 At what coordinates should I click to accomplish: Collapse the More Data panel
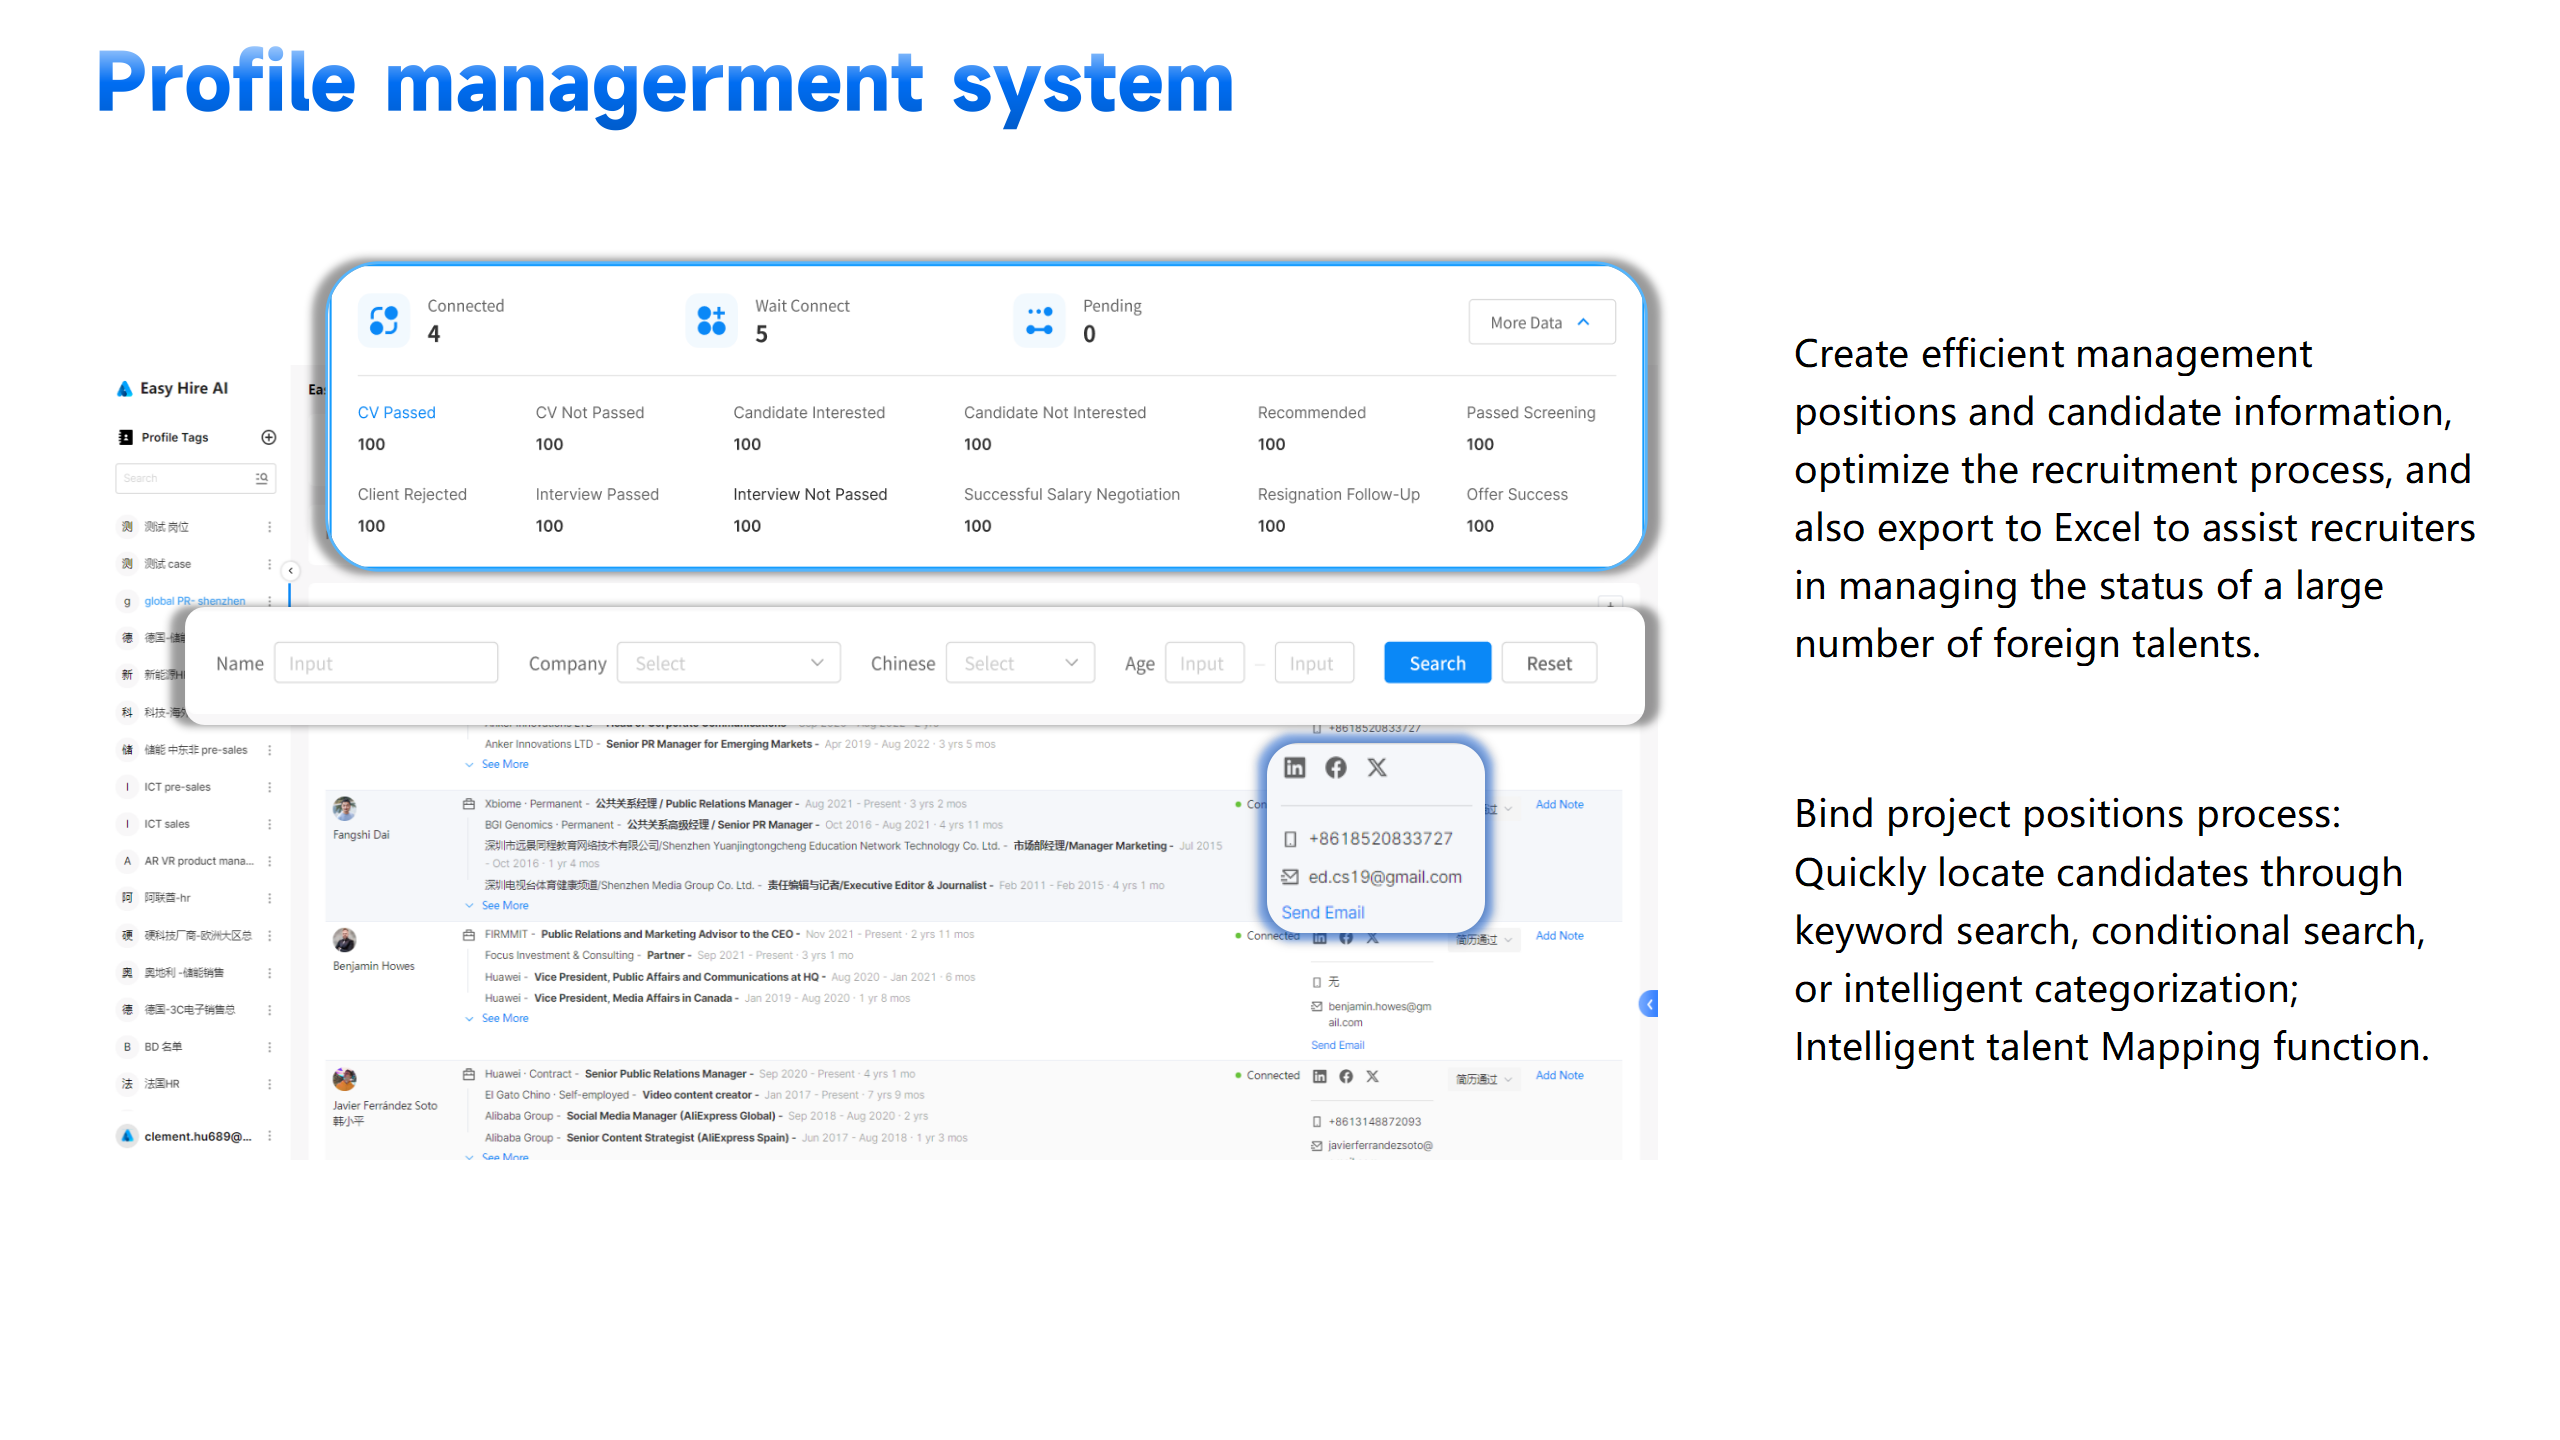(x=1540, y=322)
